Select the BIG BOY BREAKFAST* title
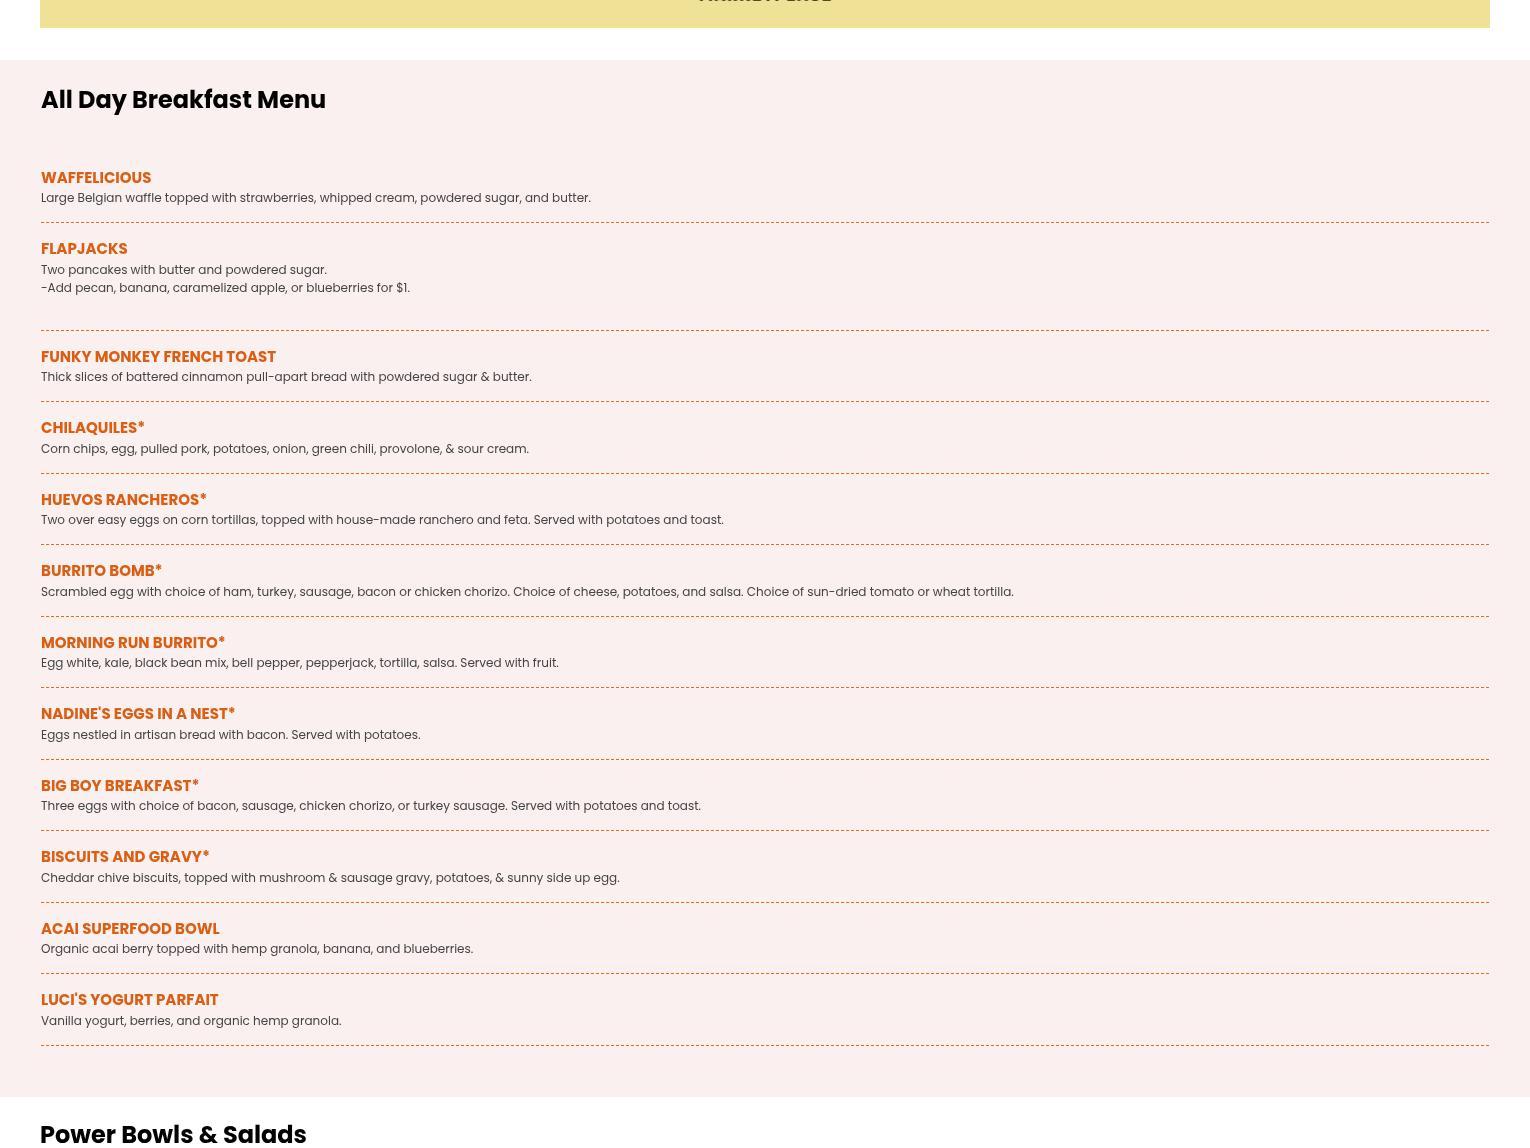The image size is (1530, 1148). [x=120, y=786]
